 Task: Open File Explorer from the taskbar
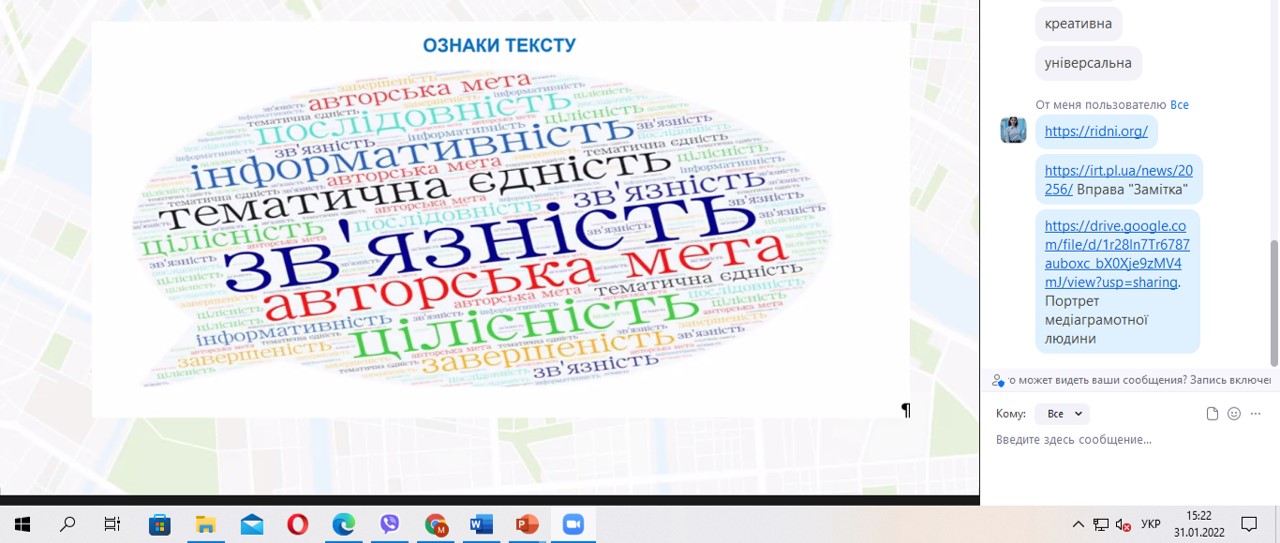pyautogui.click(x=205, y=524)
